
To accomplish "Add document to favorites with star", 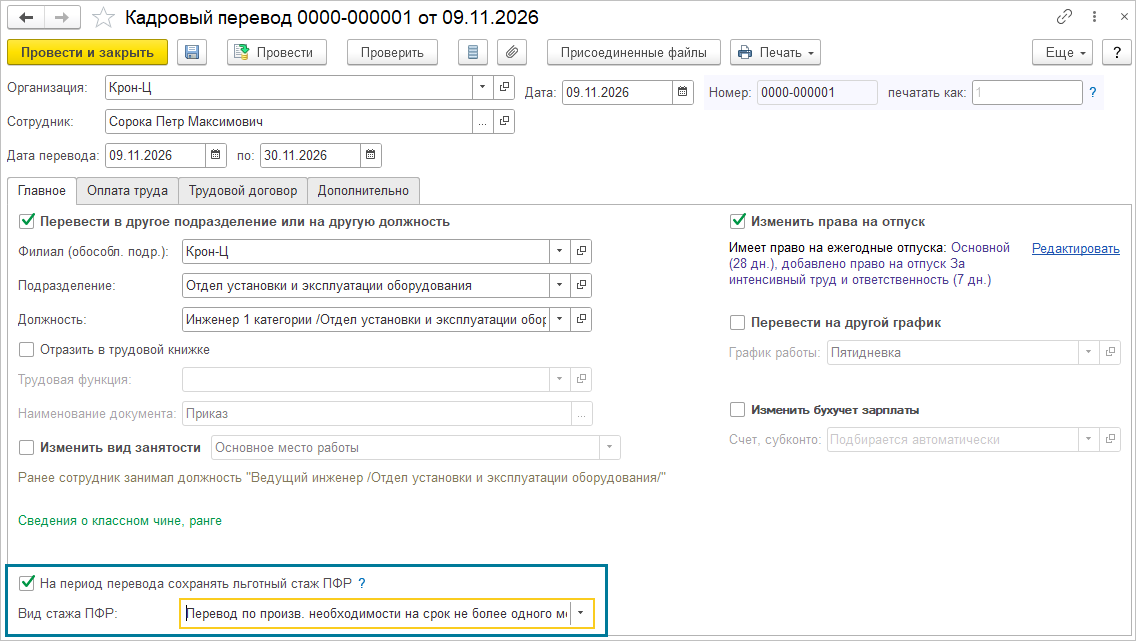I will click(104, 17).
